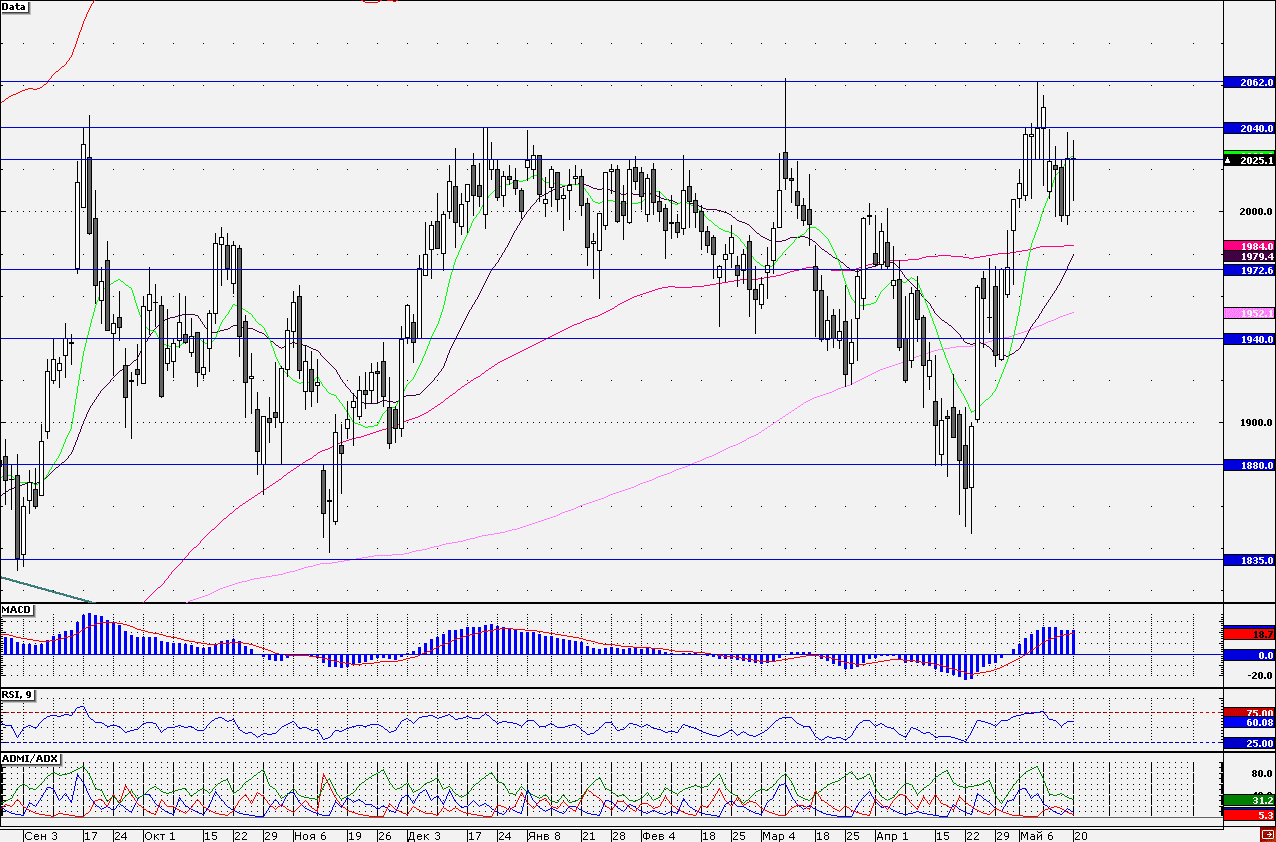Viewport: 1276px width, 842px height.
Task: Click the red arrow icon at bottom right
Action: pos(1267,834)
